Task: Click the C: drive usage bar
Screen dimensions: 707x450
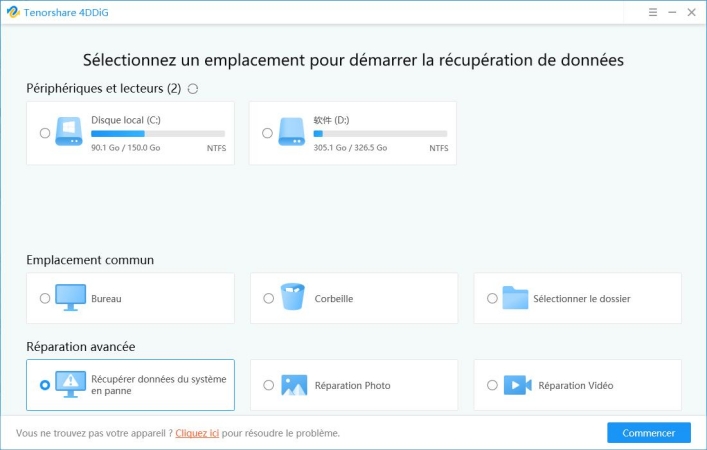Action: 158,133
